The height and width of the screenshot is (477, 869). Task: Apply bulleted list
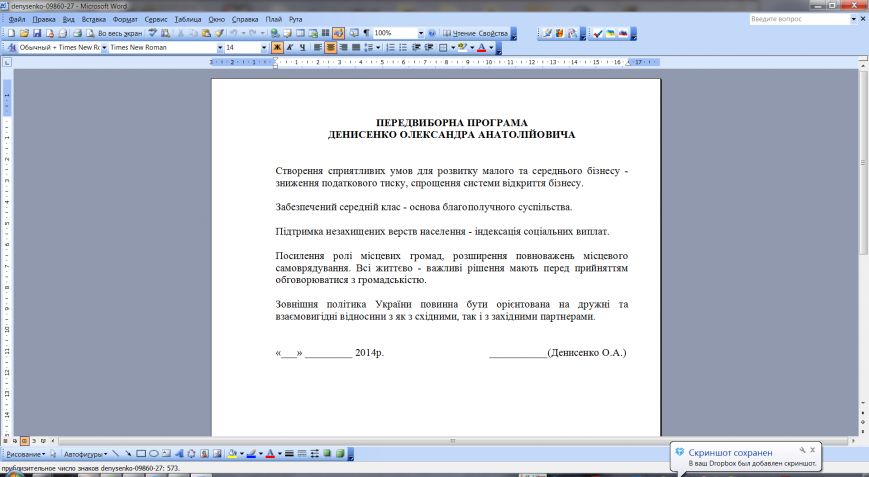[x=403, y=48]
